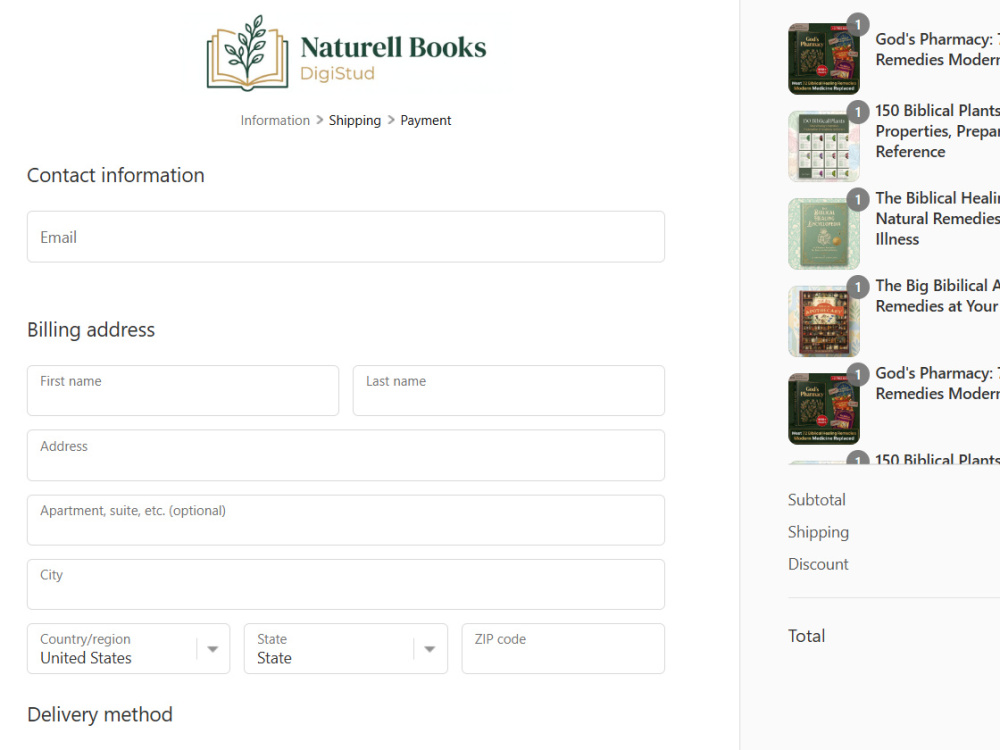Click the 'Contact information' heading
Viewport: 1000px width, 750px height.
pyautogui.click(x=115, y=175)
